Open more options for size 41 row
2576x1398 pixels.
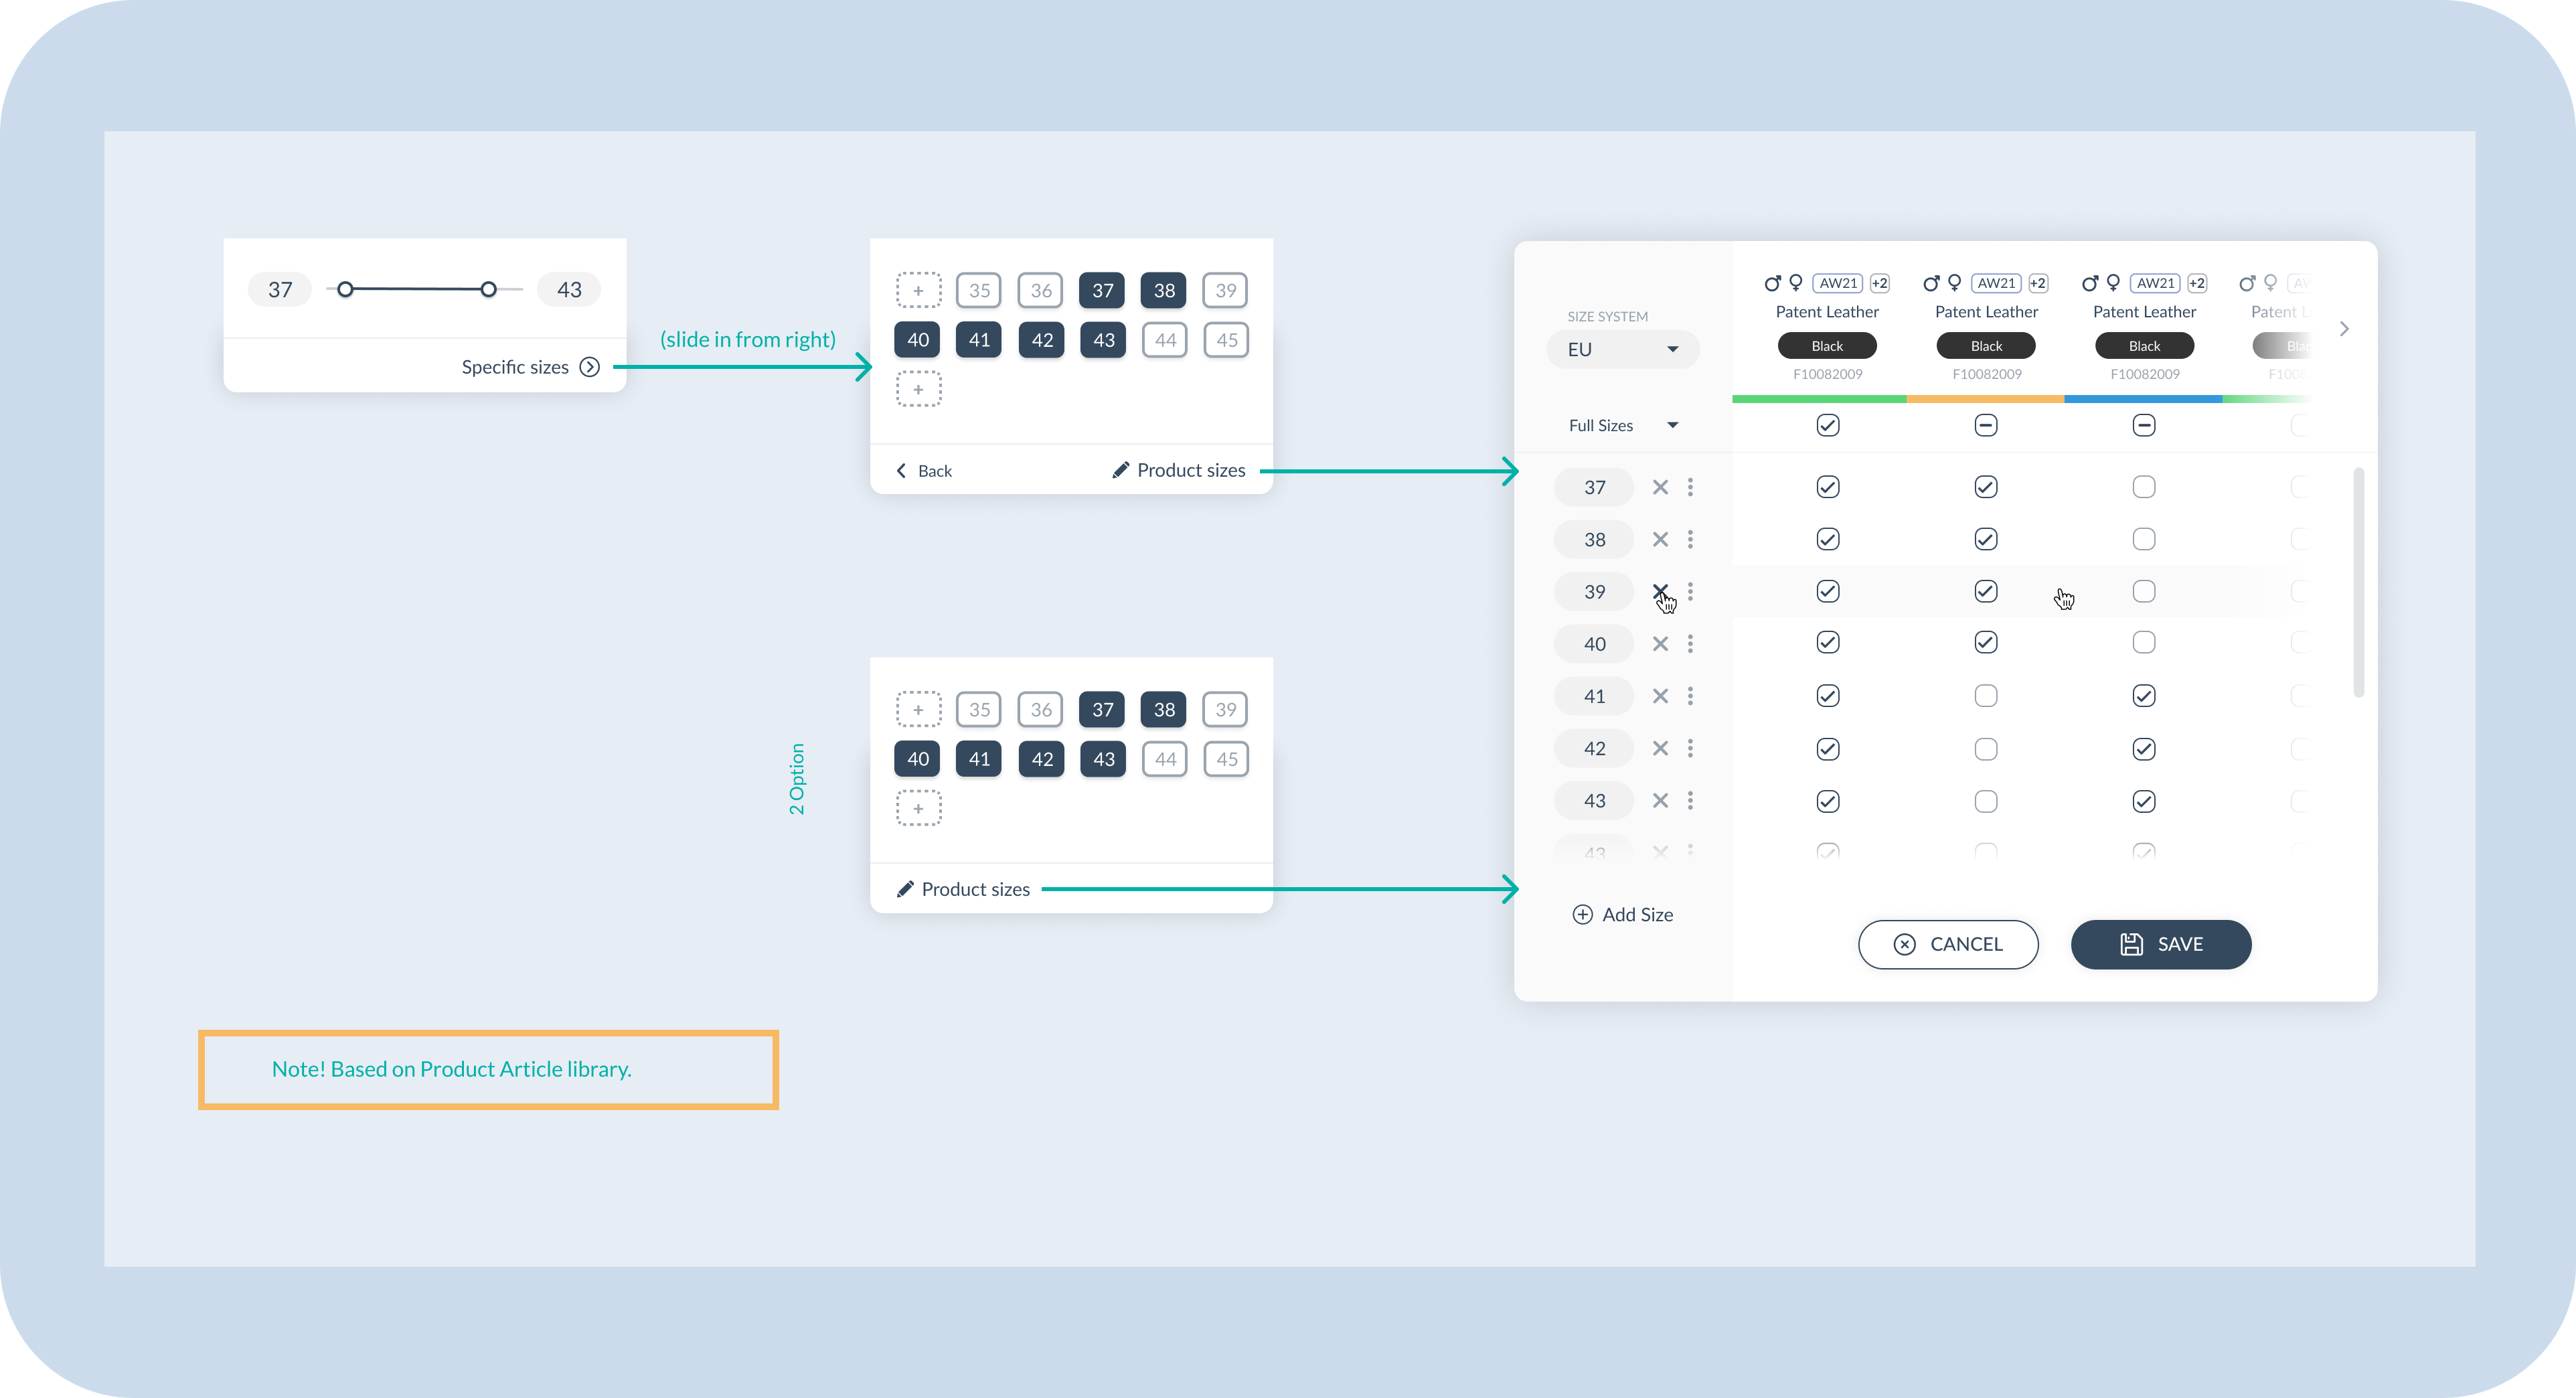(x=1690, y=696)
